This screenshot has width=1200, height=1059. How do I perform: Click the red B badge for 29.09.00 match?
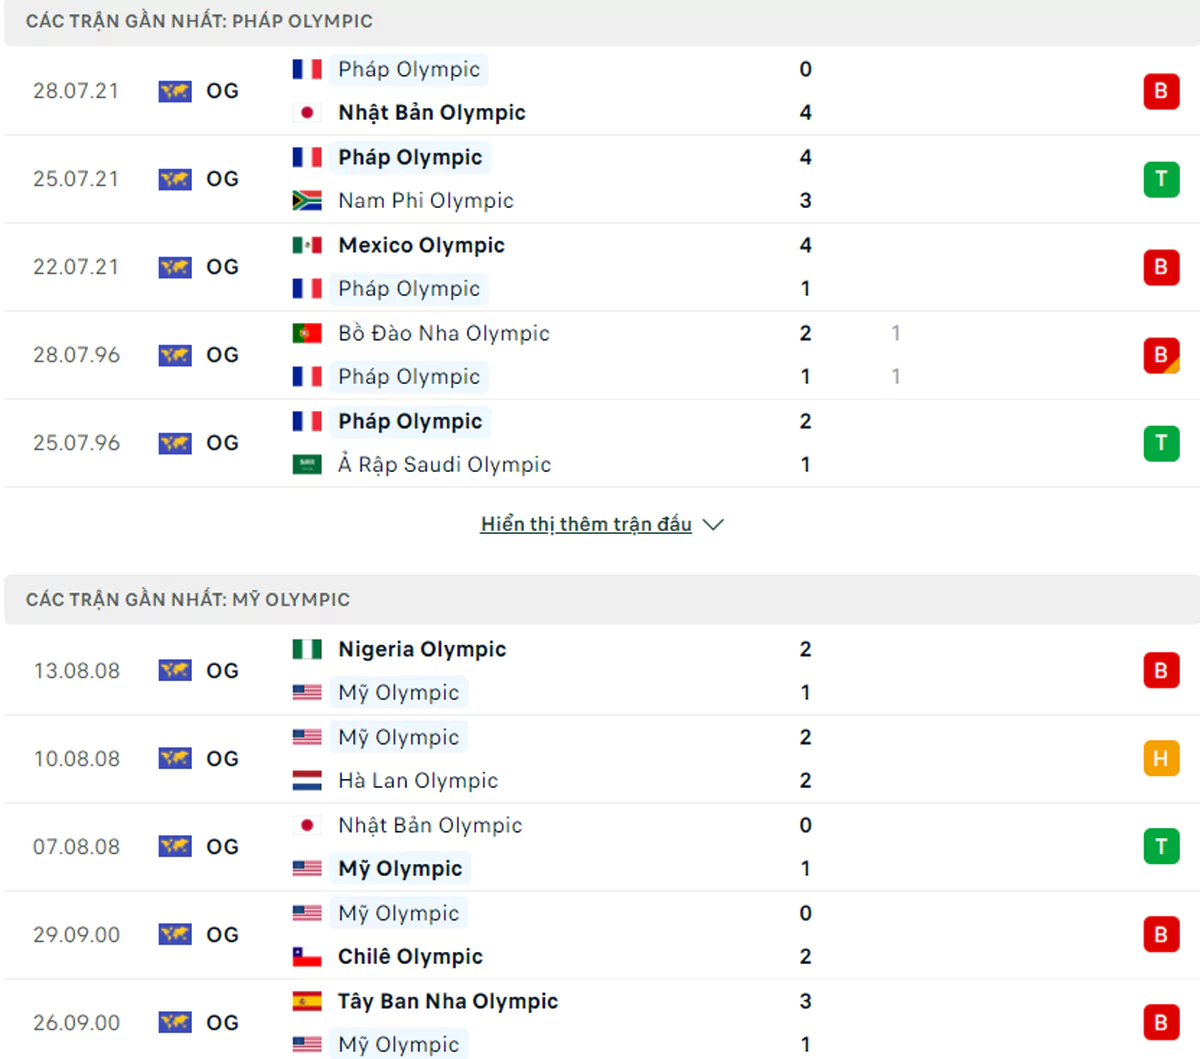(1161, 934)
